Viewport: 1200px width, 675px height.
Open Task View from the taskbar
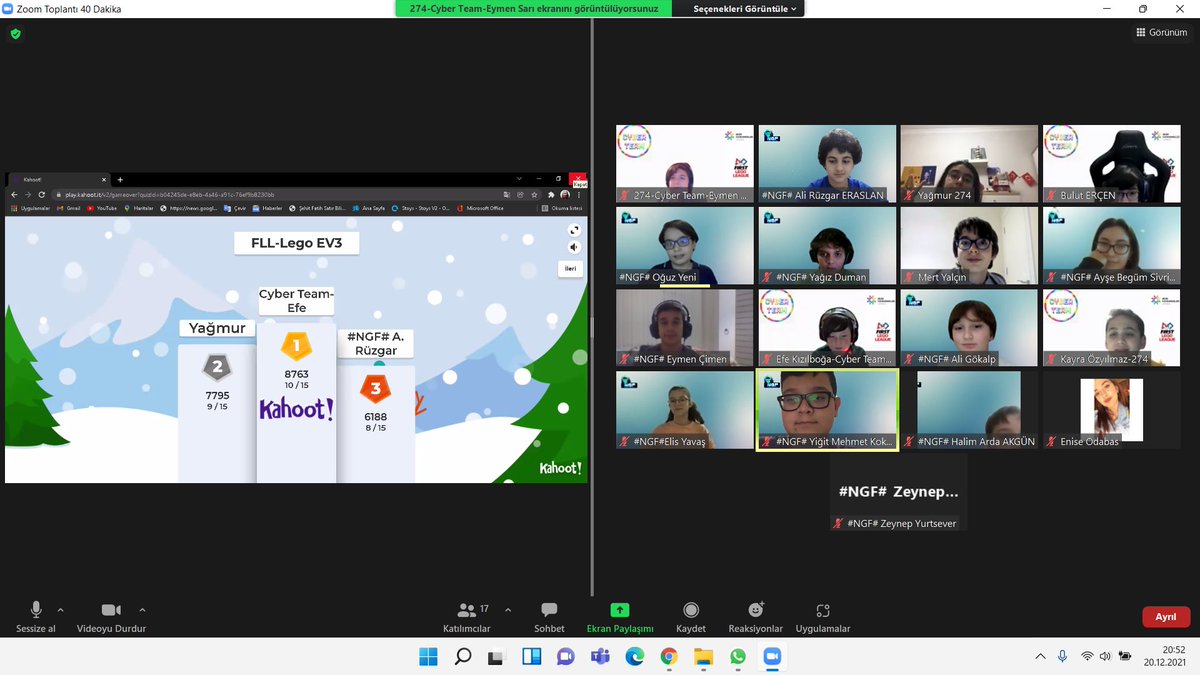coord(497,657)
